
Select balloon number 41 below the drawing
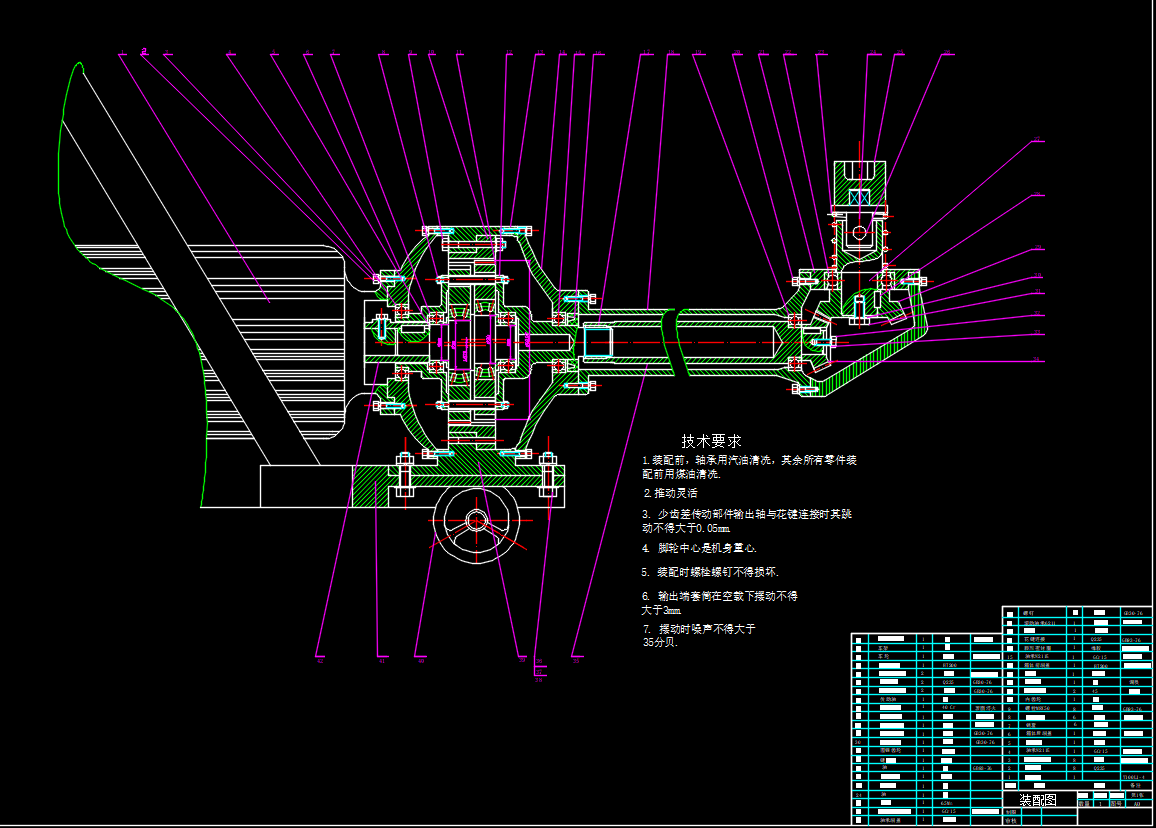tap(381, 660)
